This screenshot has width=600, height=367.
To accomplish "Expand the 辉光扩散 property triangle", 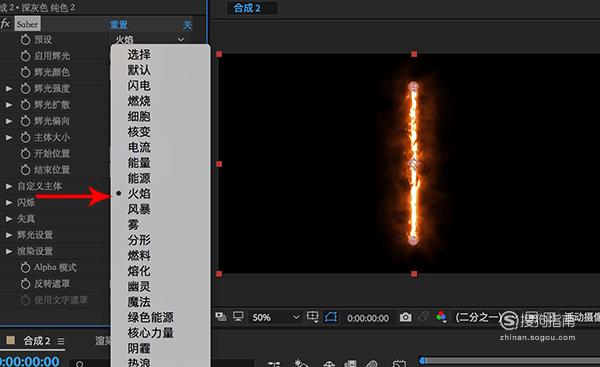I will tap(9, 104).
